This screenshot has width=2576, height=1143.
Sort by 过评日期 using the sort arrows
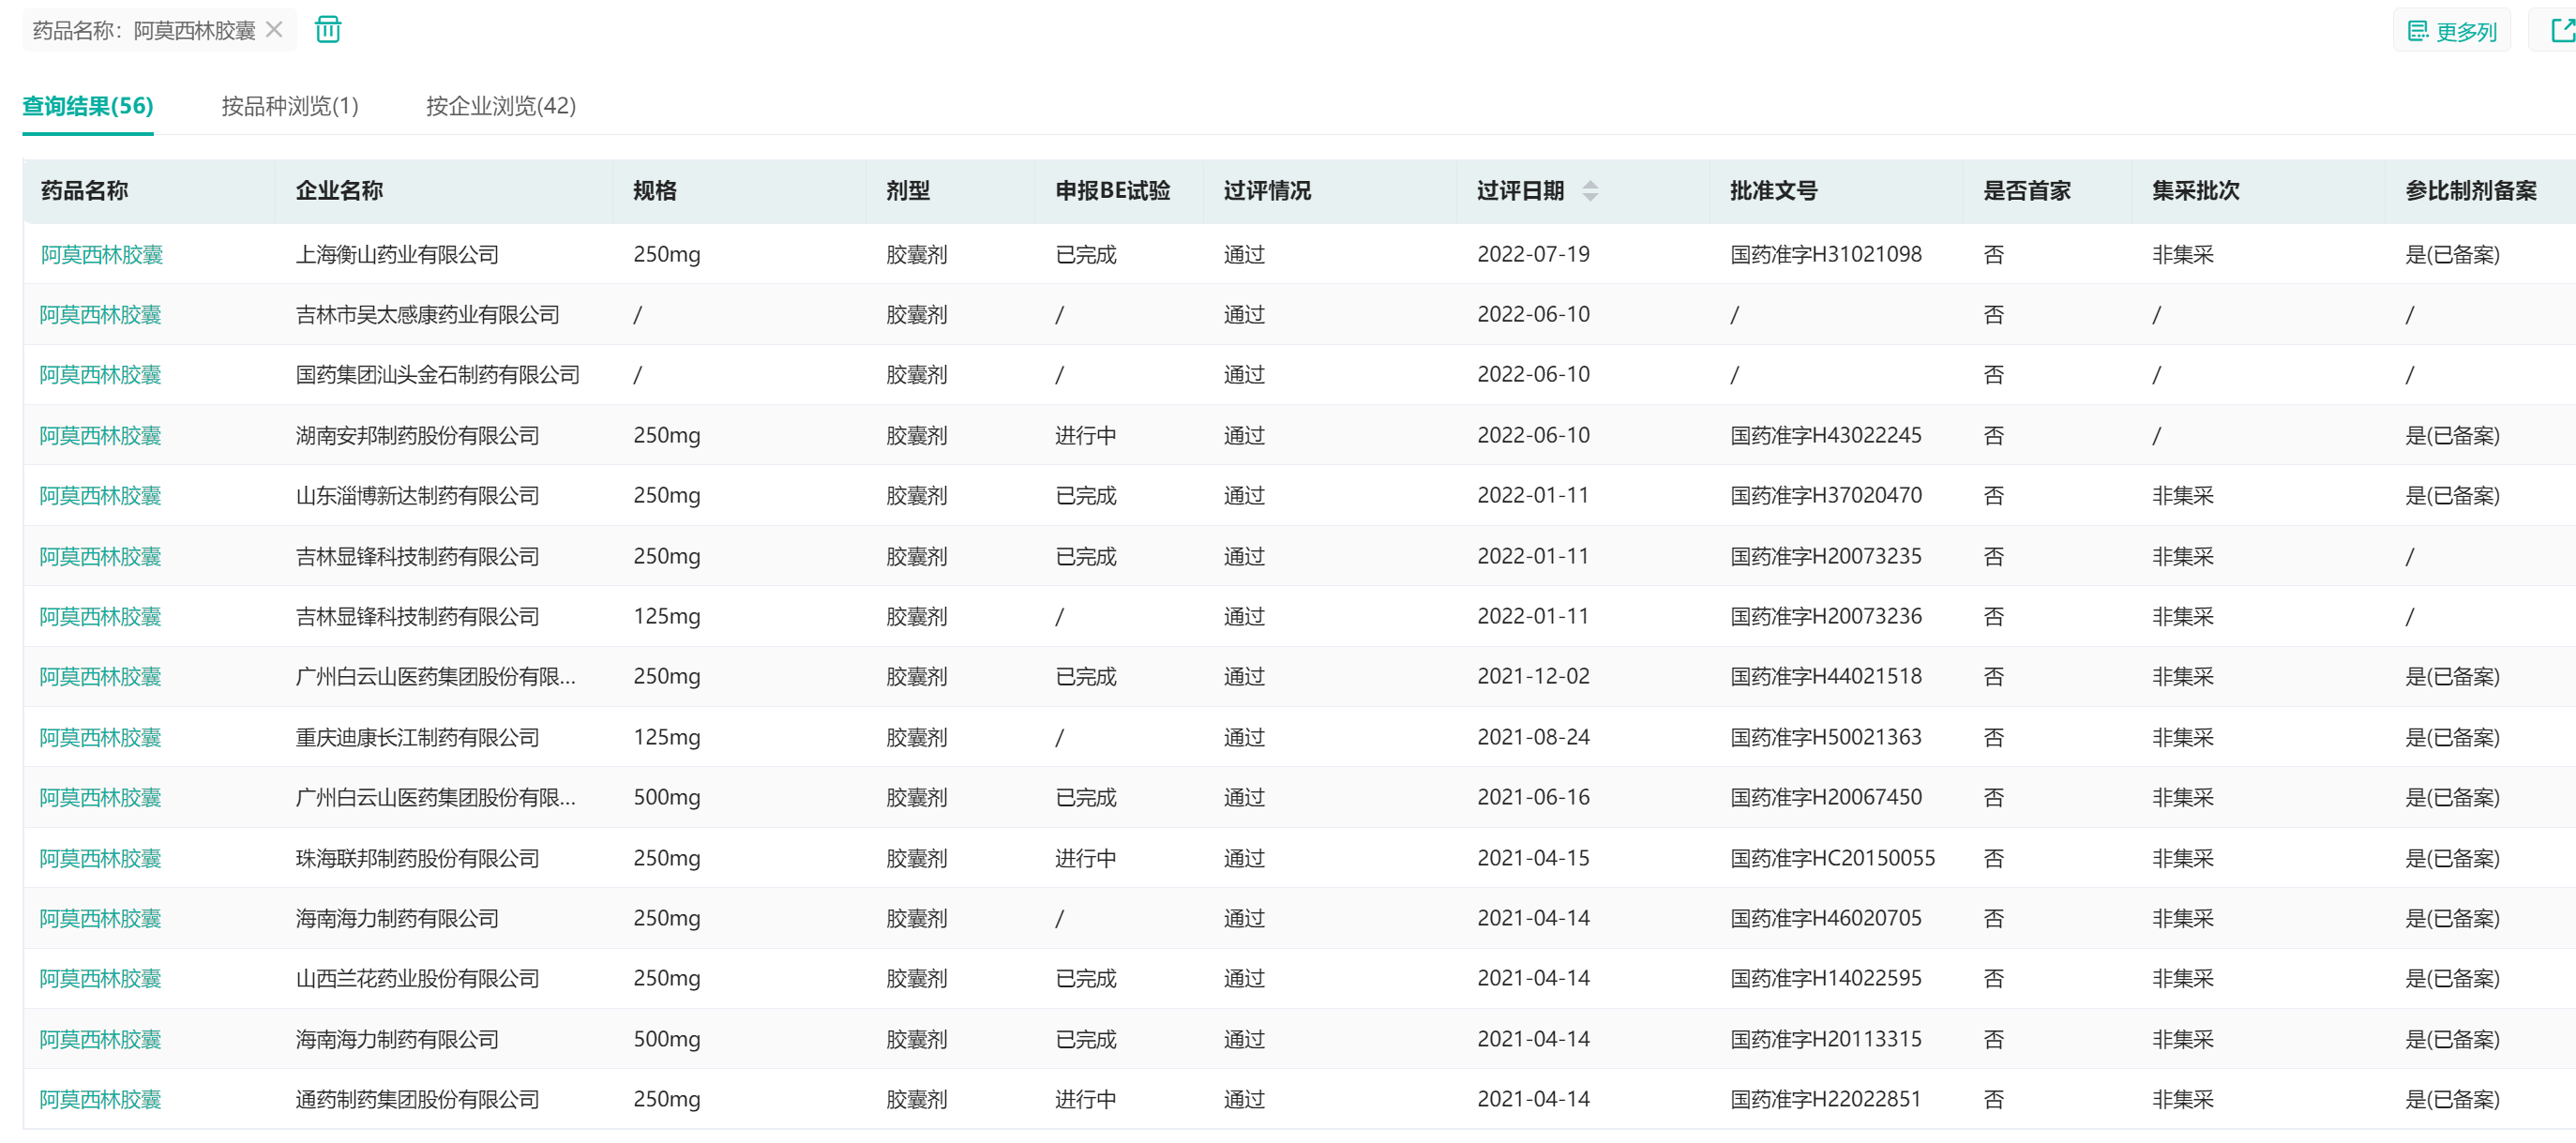click(1590, 191)
